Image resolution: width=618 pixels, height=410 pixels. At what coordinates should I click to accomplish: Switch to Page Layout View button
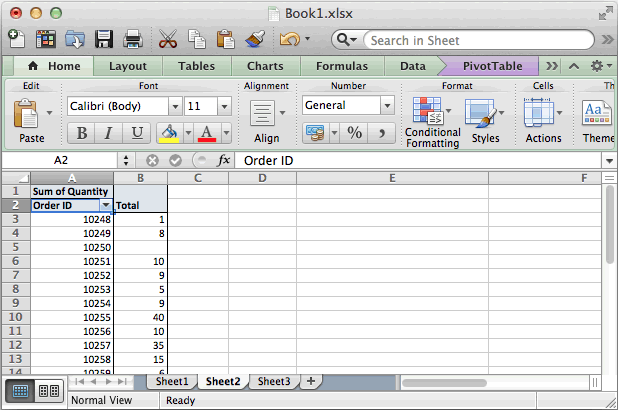(x=49, y=391)
